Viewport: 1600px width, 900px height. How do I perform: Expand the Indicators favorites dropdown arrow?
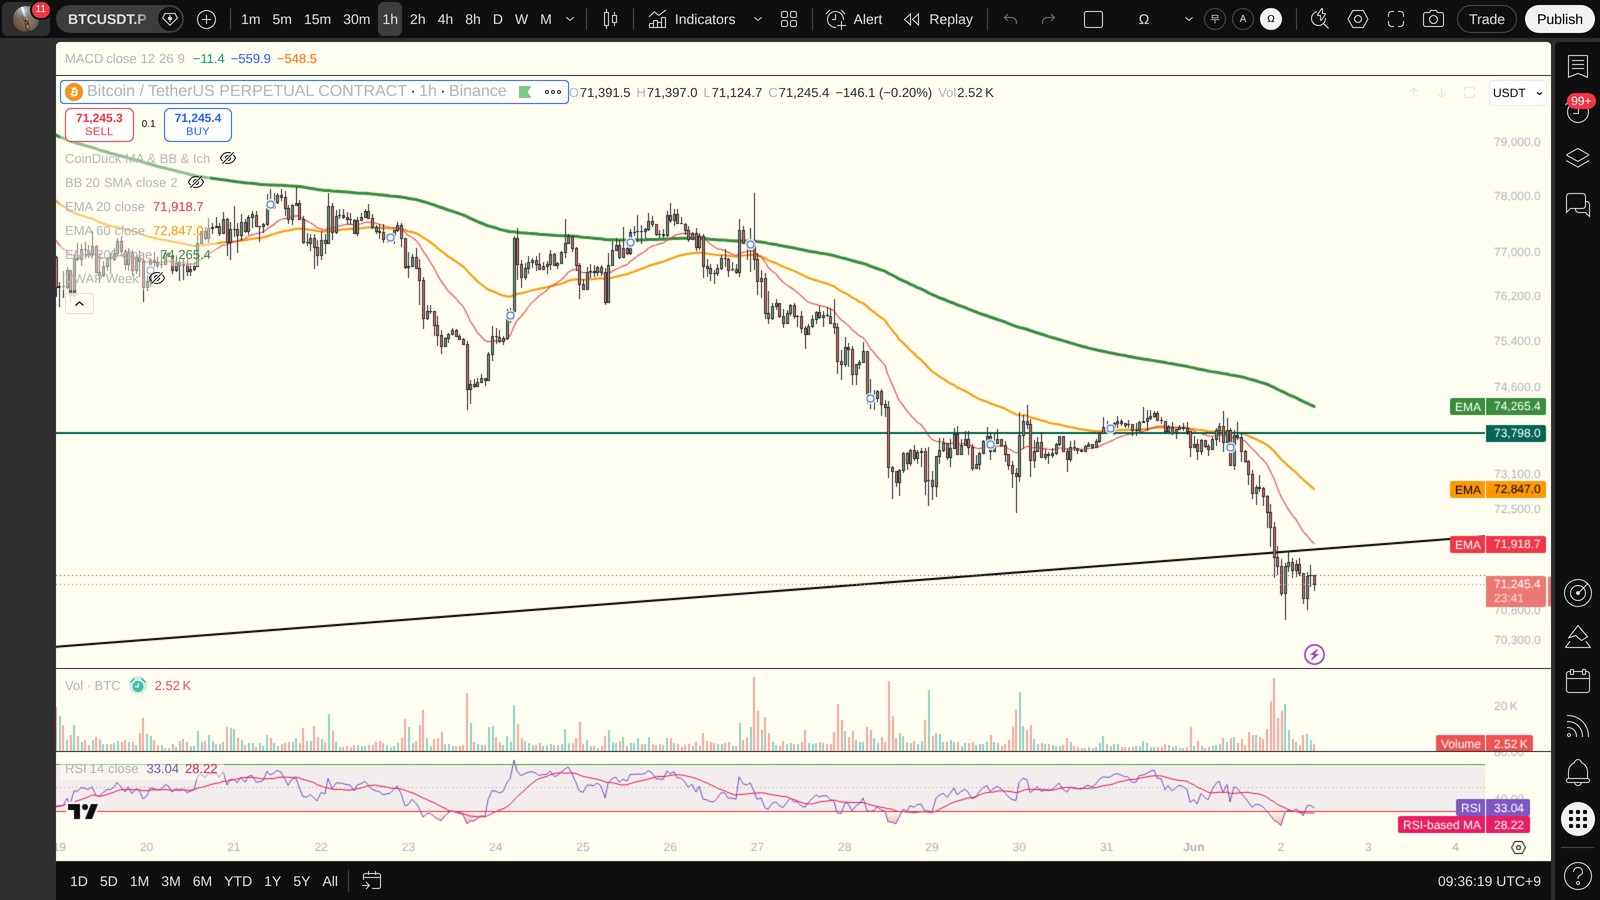coord(757,19)
